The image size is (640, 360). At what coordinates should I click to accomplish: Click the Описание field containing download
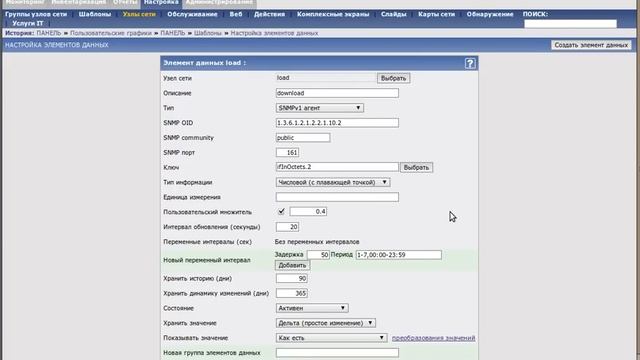[x=337, y=93]
